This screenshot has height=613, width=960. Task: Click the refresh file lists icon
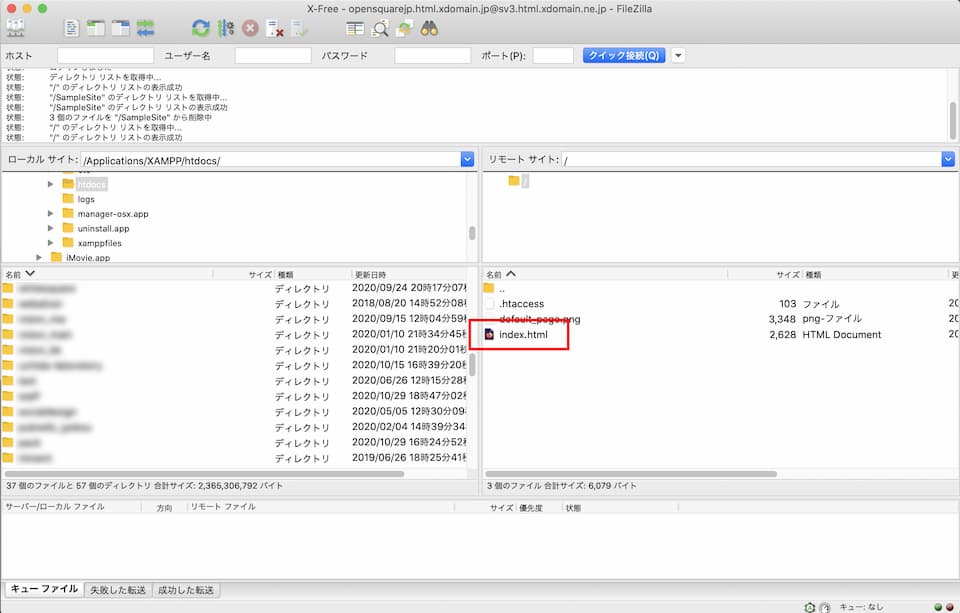point(201,28)
